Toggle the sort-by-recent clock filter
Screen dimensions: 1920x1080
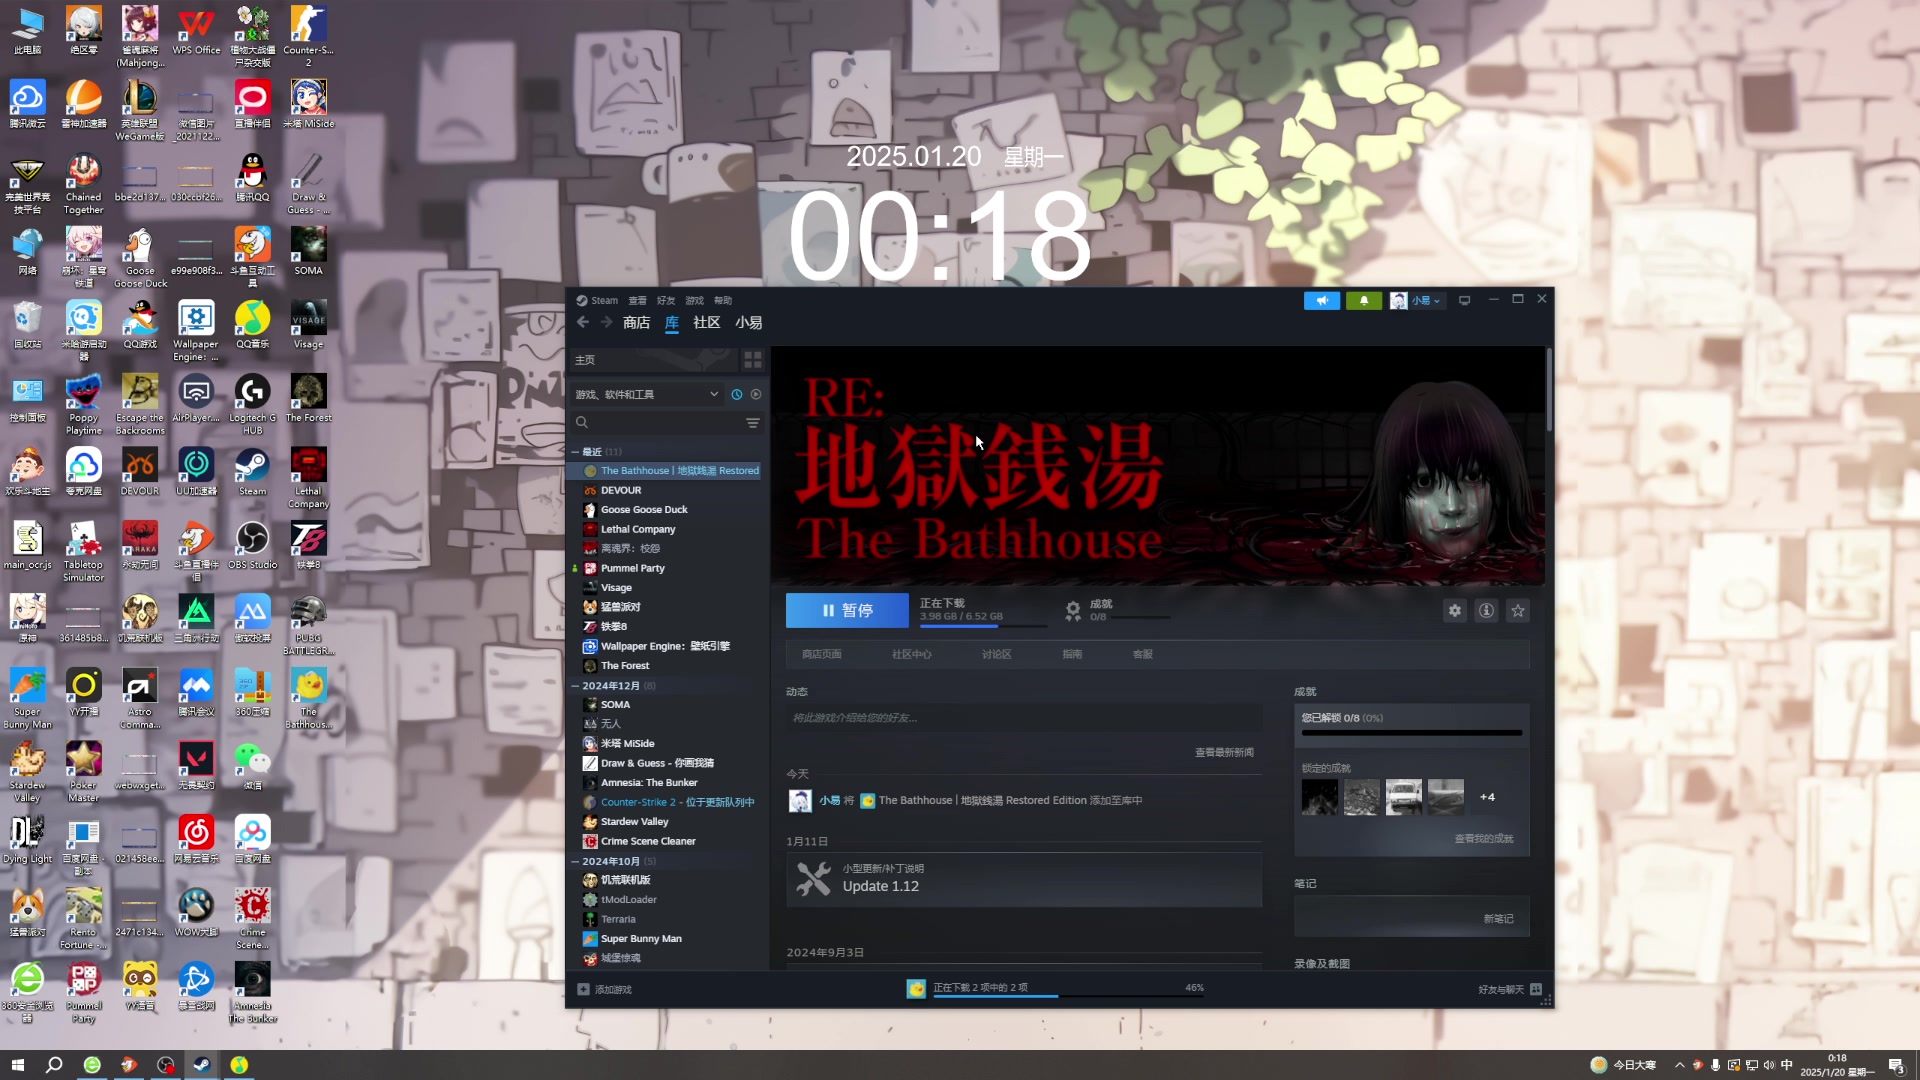tap(737, 395)
